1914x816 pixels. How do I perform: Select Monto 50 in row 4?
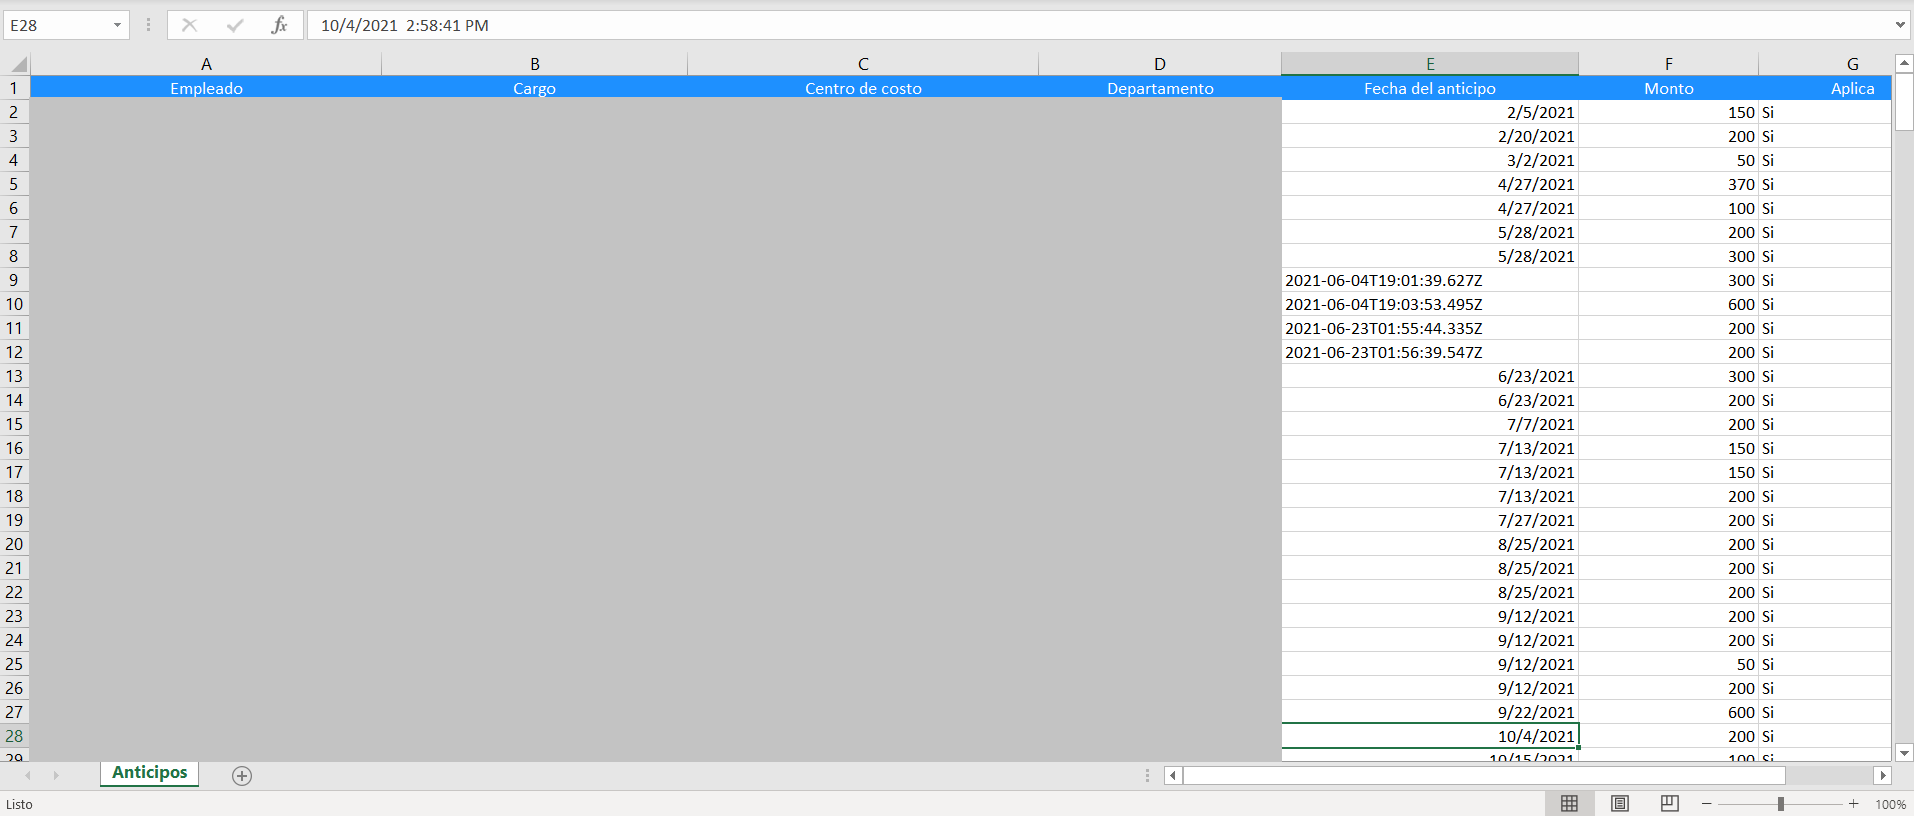click(1668, 160)
